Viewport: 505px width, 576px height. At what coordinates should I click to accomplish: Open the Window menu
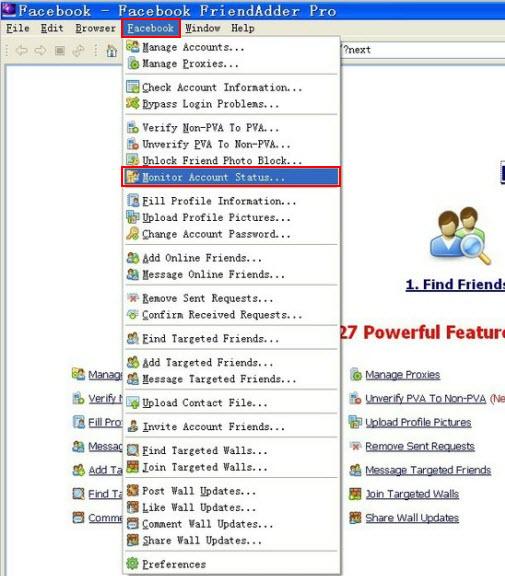(x=202, y=28)
